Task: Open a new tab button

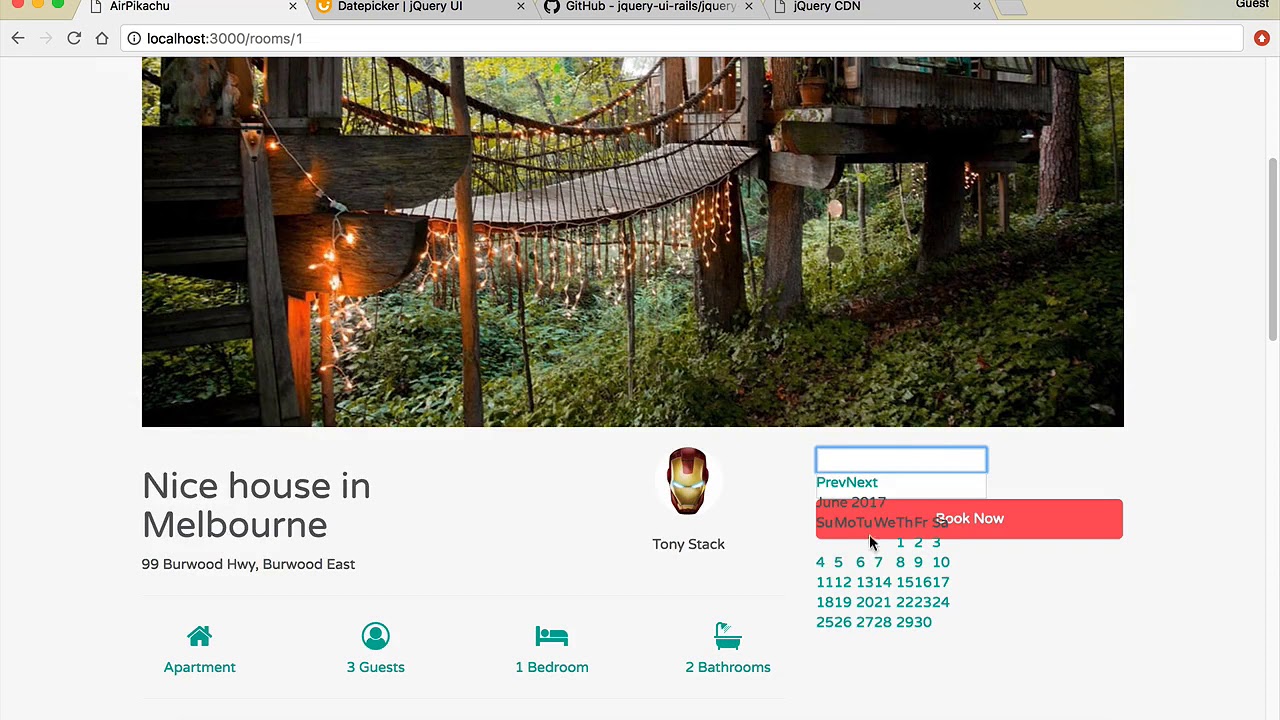Action: [1012, 7]
